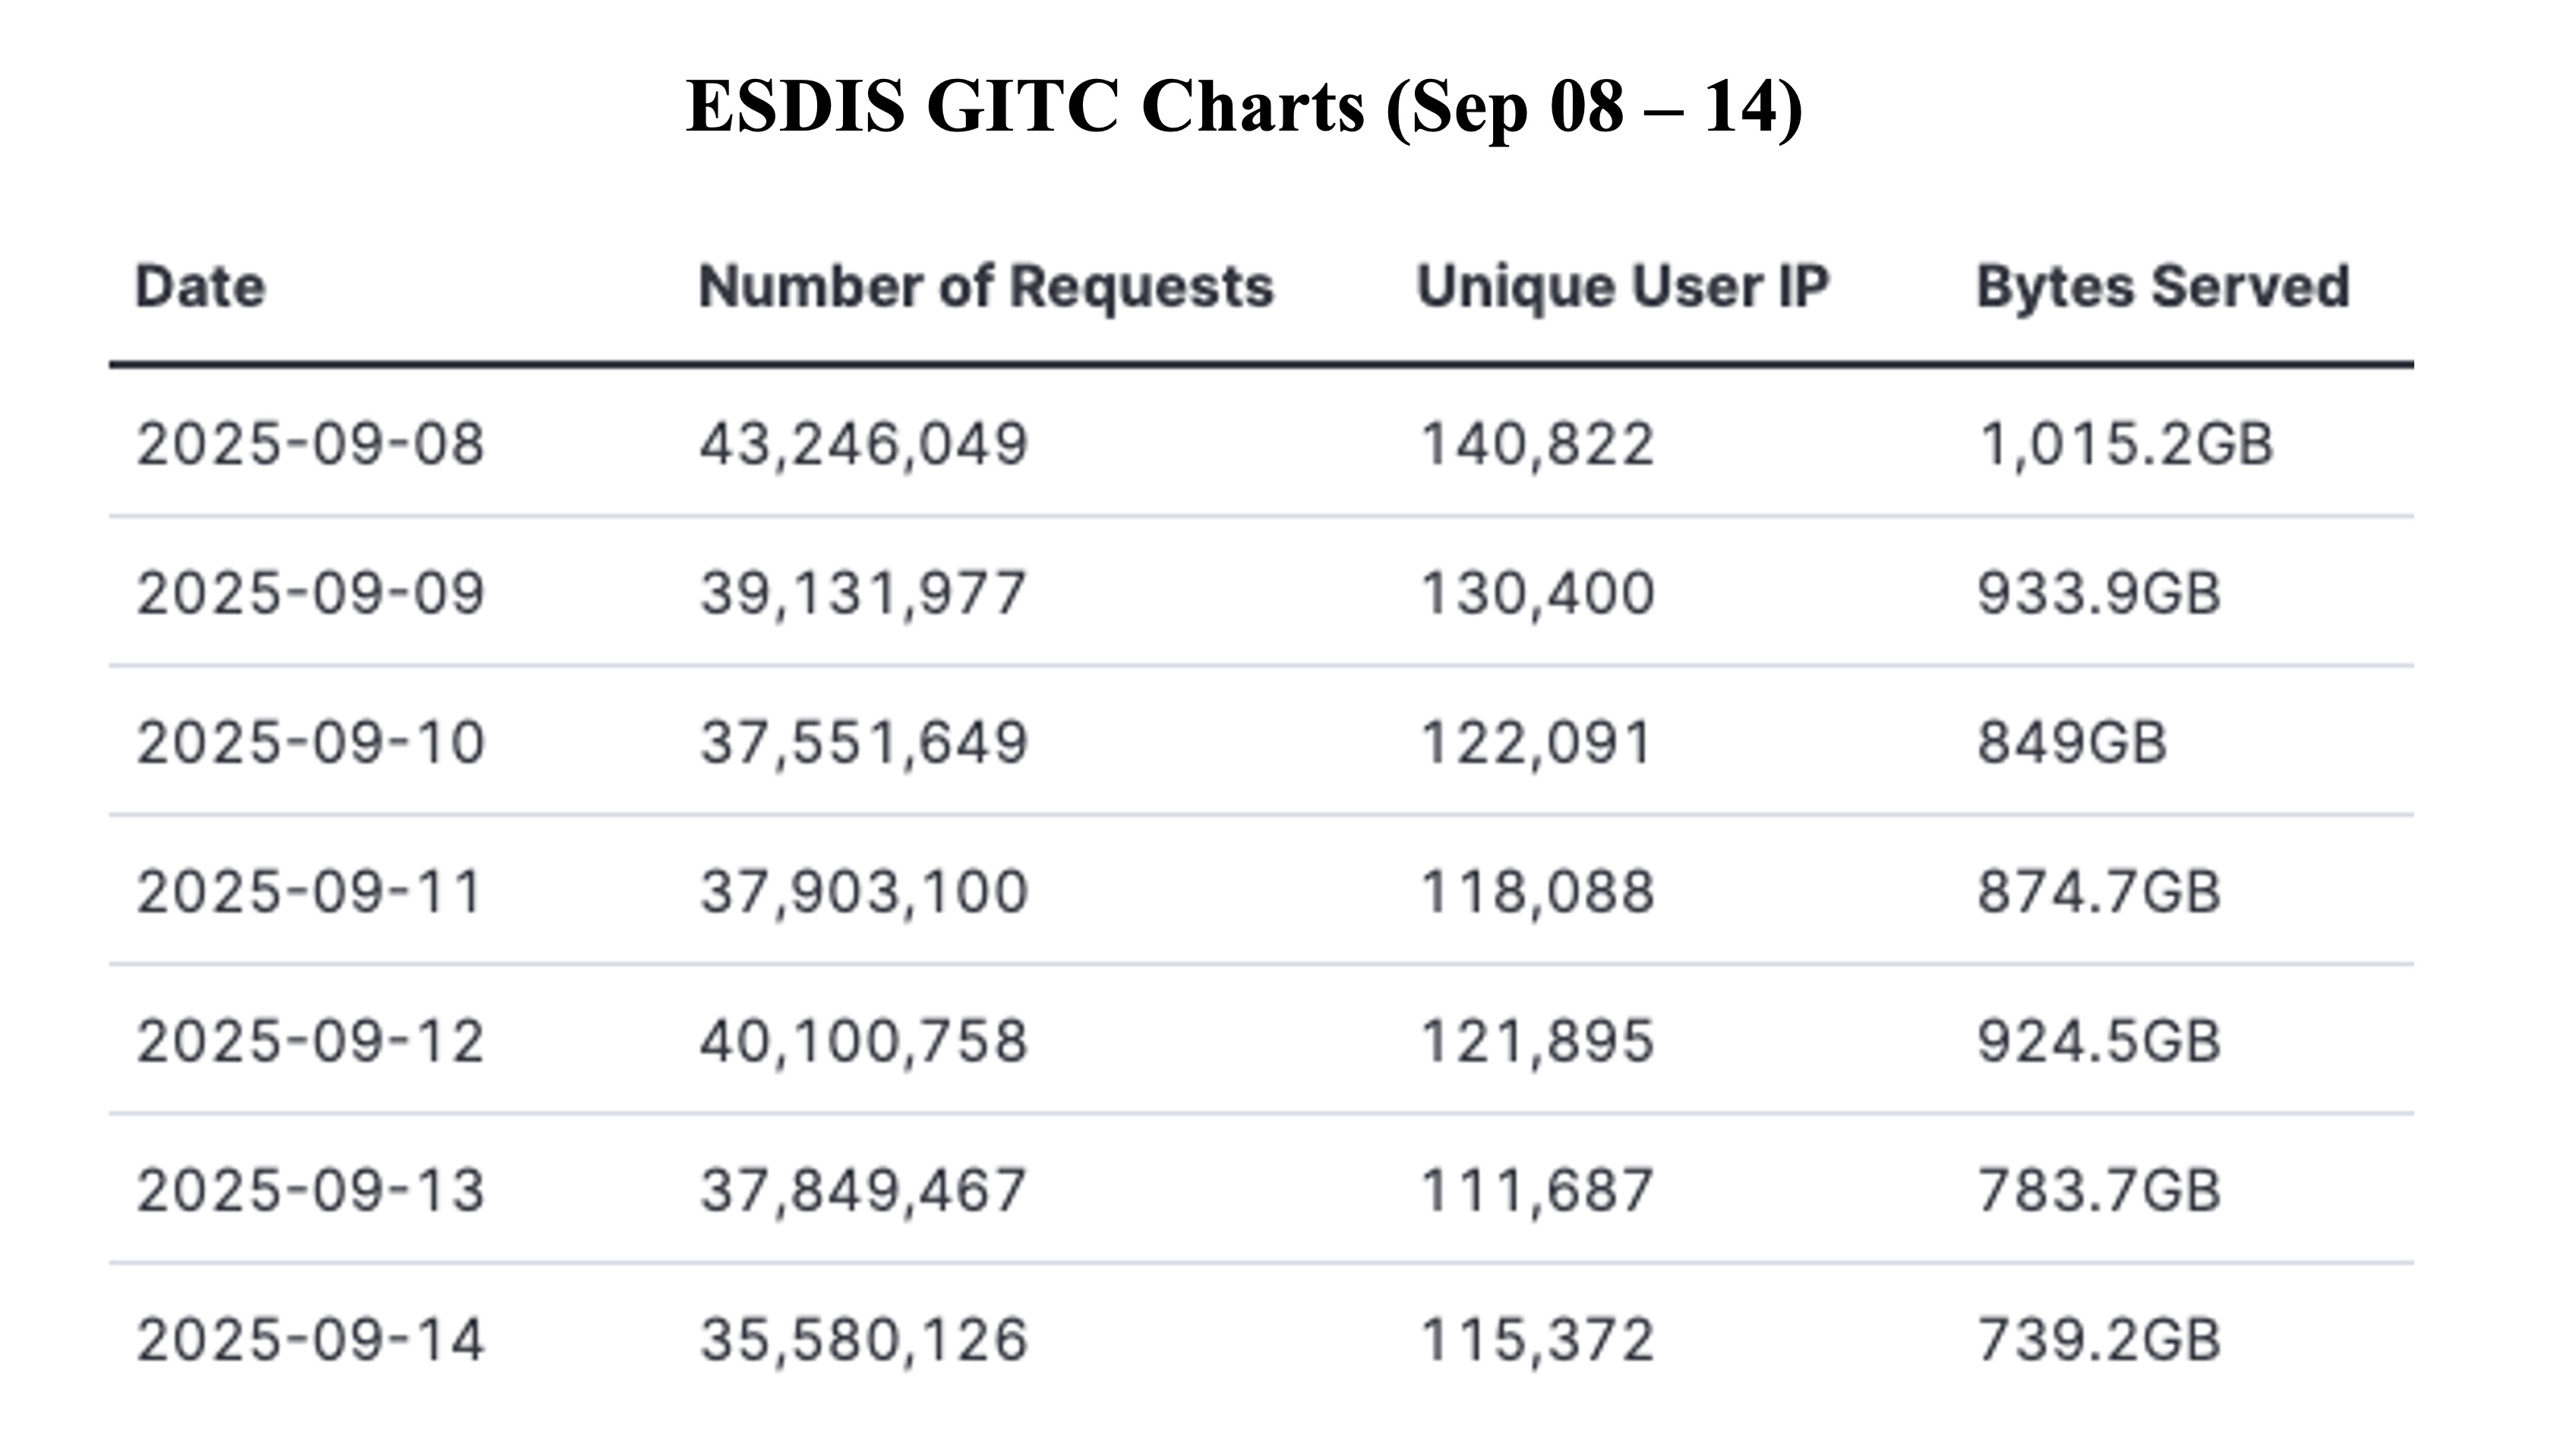2576x1437 pixels.
Task: Click the ESDIS GITC Charts title
Action: (x=1244, y=106)
